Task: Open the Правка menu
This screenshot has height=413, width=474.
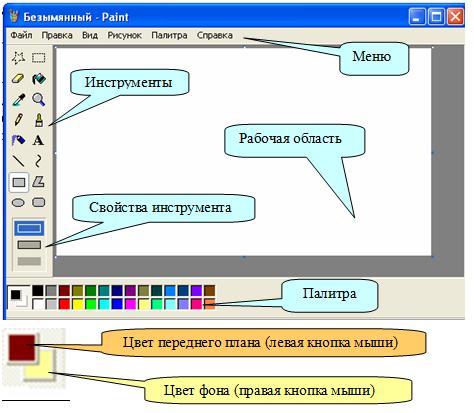Action: [x=57, y=35]
